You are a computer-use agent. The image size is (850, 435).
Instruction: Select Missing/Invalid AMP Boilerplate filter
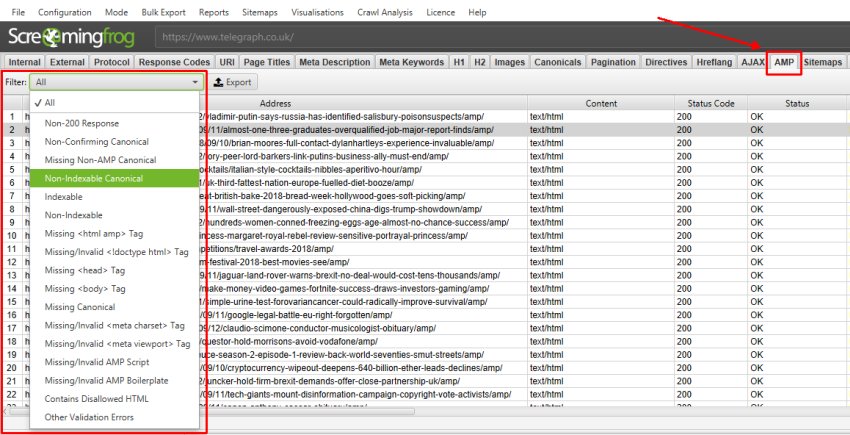(x=114, y=380)
